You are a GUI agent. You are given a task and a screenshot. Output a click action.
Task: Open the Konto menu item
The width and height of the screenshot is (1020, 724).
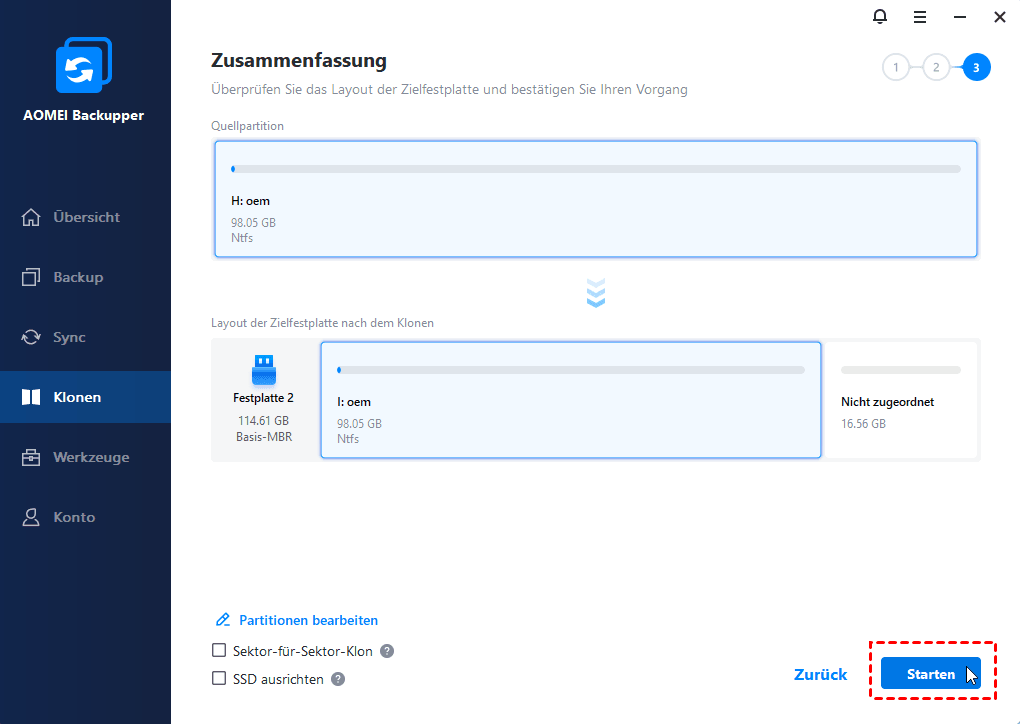(x=73, y=517)
